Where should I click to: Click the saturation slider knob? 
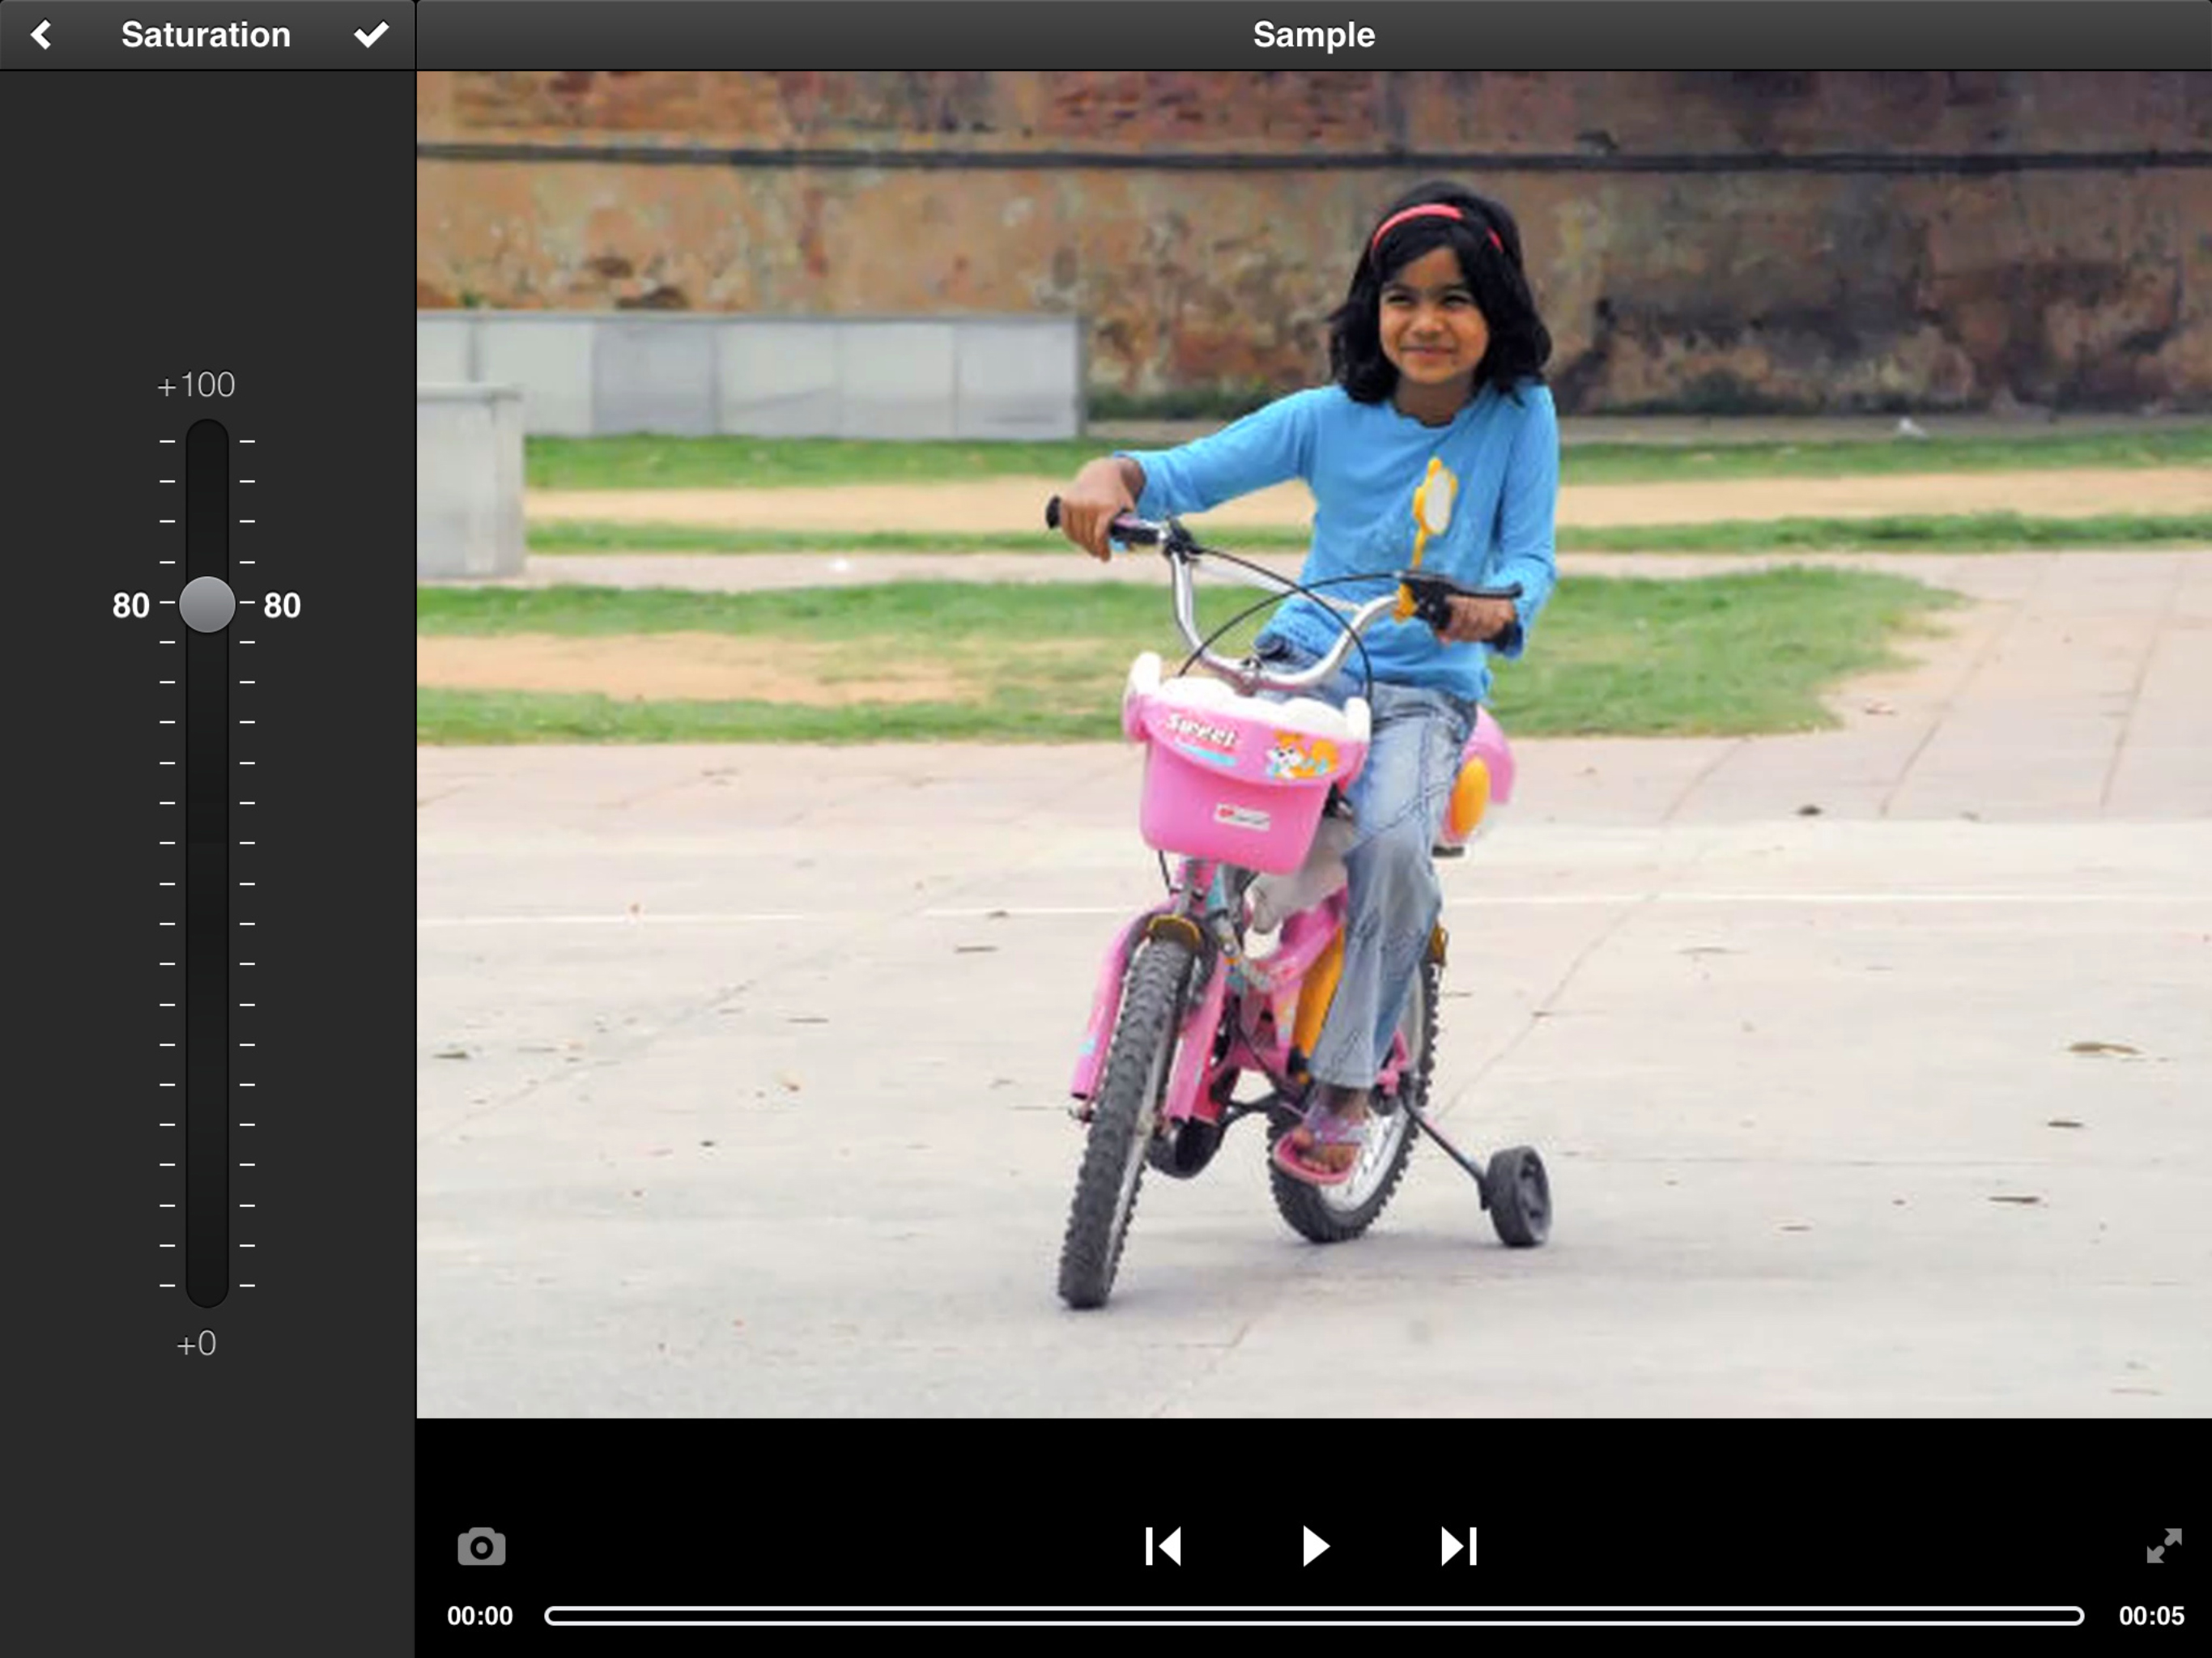pos(207,604)
